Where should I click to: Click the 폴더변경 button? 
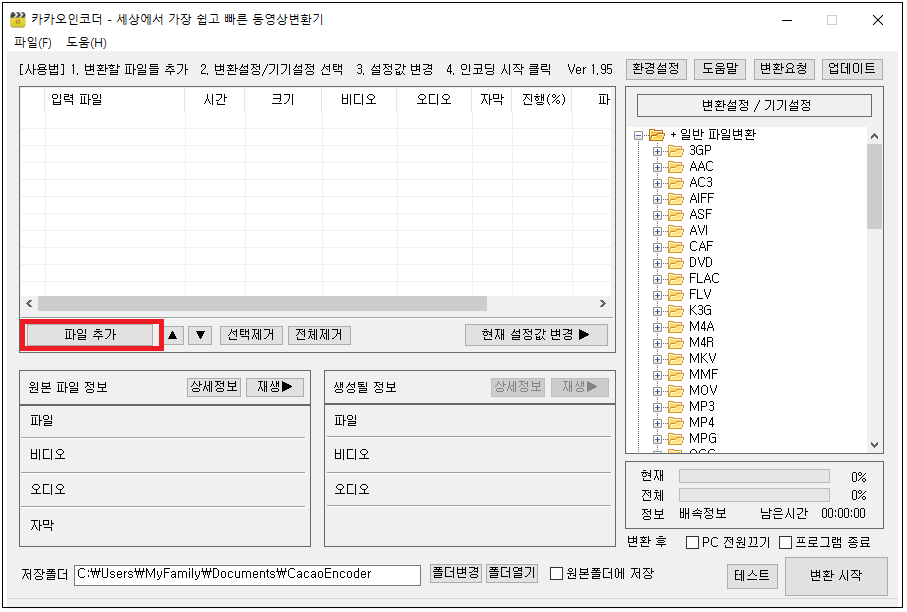[x=456, y=573]
